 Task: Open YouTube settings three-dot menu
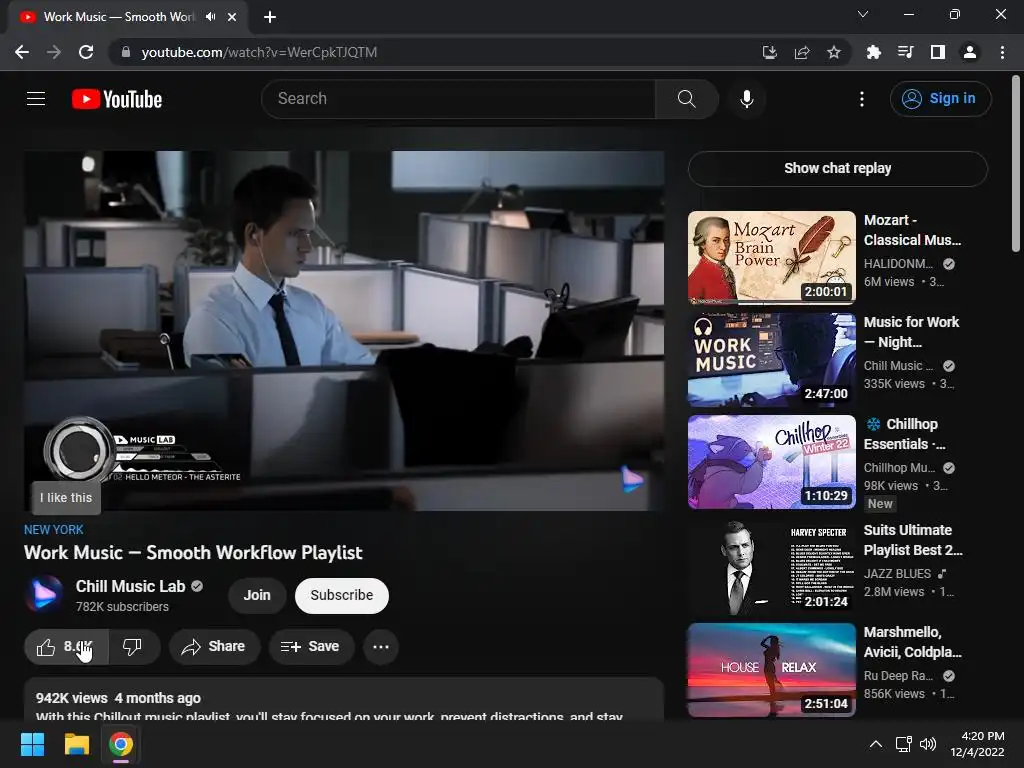[862, 99]
